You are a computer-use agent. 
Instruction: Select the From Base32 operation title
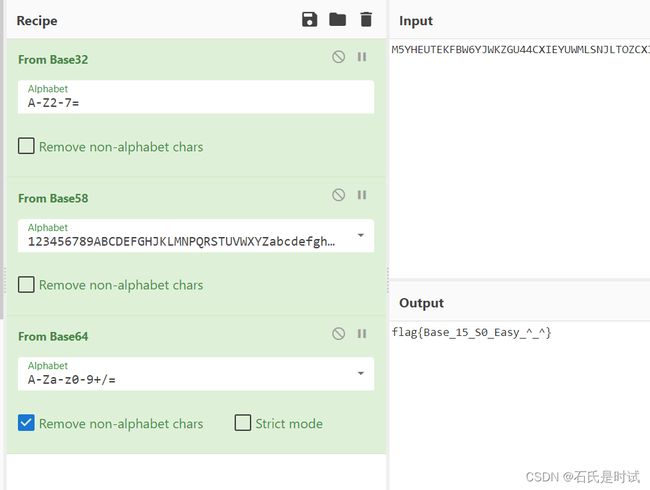pos(53,60)
